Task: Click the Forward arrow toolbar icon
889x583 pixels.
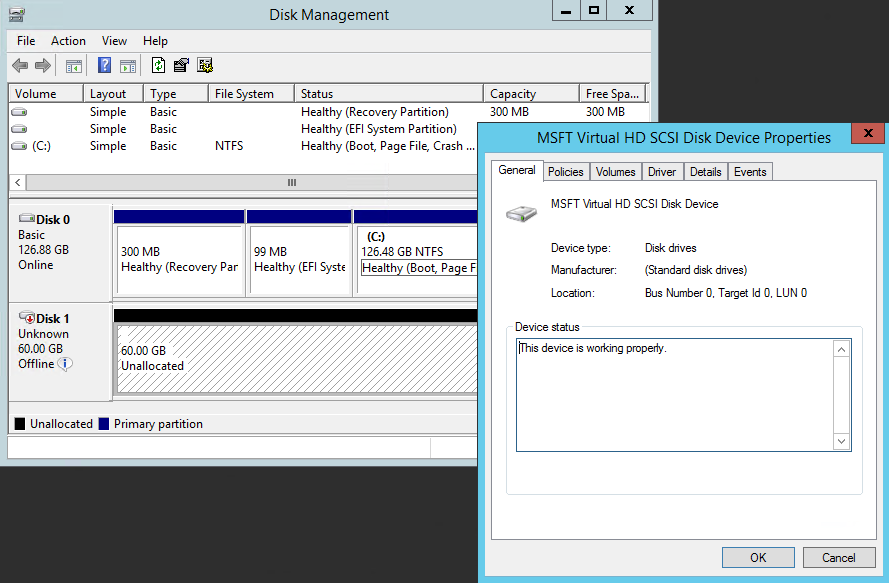Action: tap(43, 66)
